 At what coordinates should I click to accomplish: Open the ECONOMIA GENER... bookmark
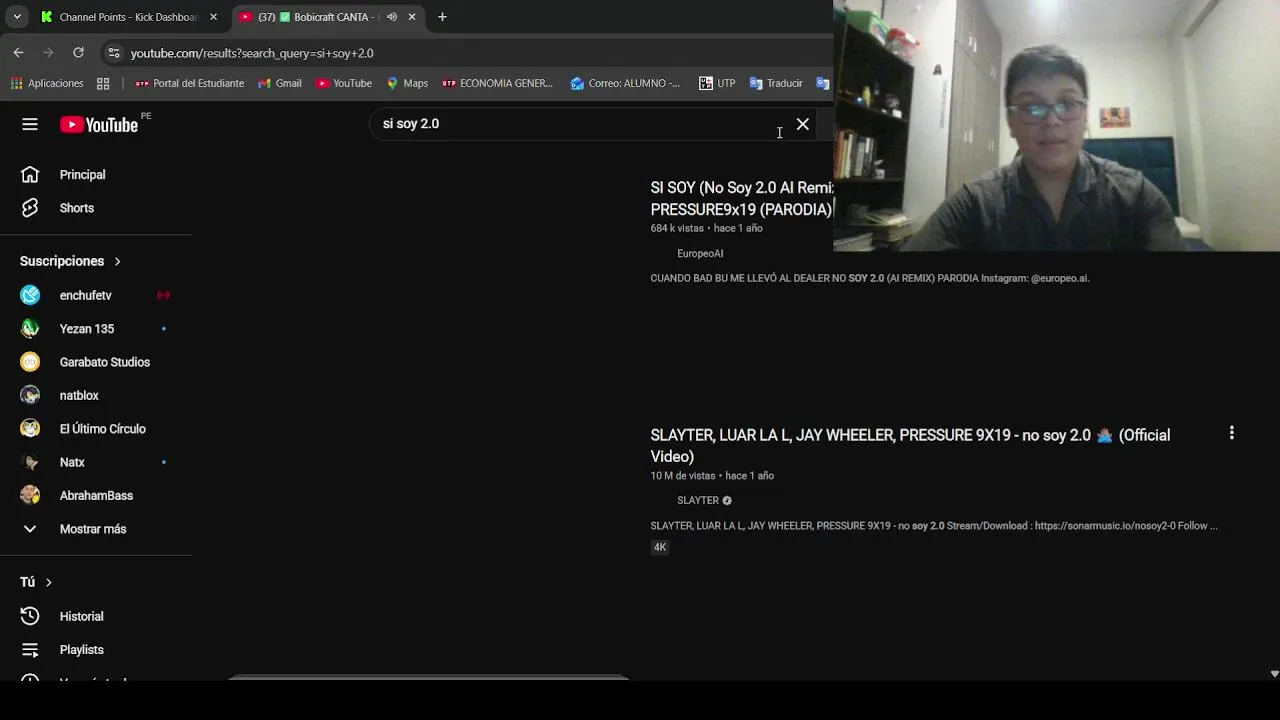point(498,83)
